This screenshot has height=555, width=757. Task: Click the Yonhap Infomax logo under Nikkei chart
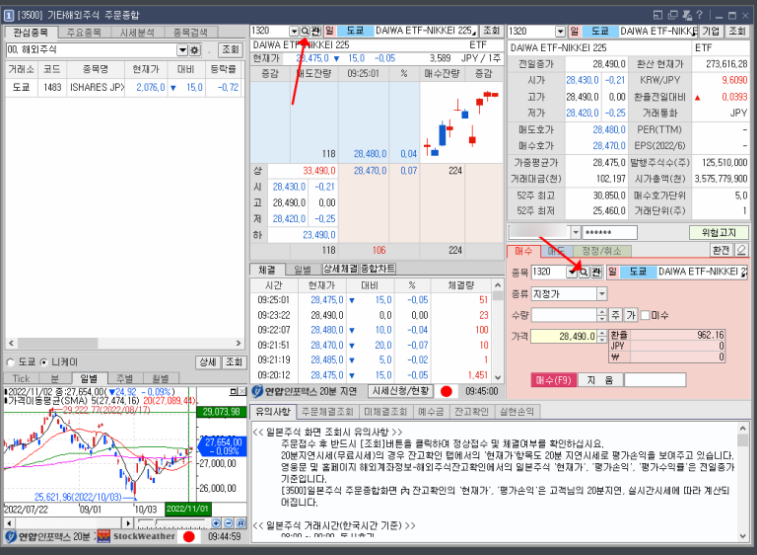coord(11,536)
